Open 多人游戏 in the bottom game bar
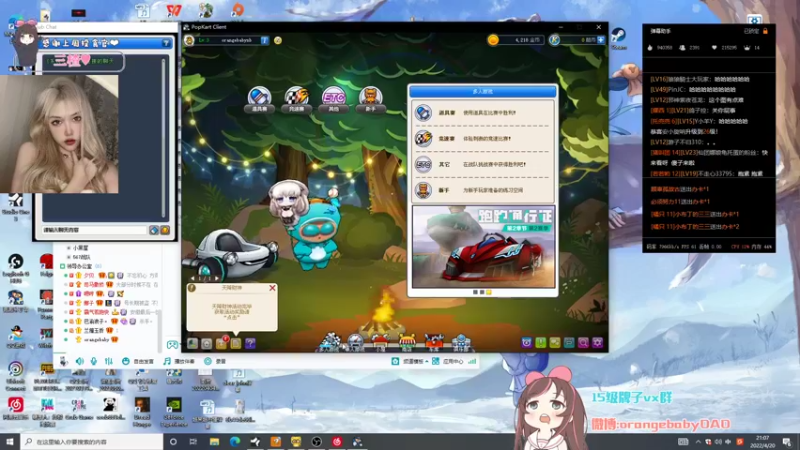Image resolution: width=800 pixels, height=450 pixels. click(x=330, y=341)
